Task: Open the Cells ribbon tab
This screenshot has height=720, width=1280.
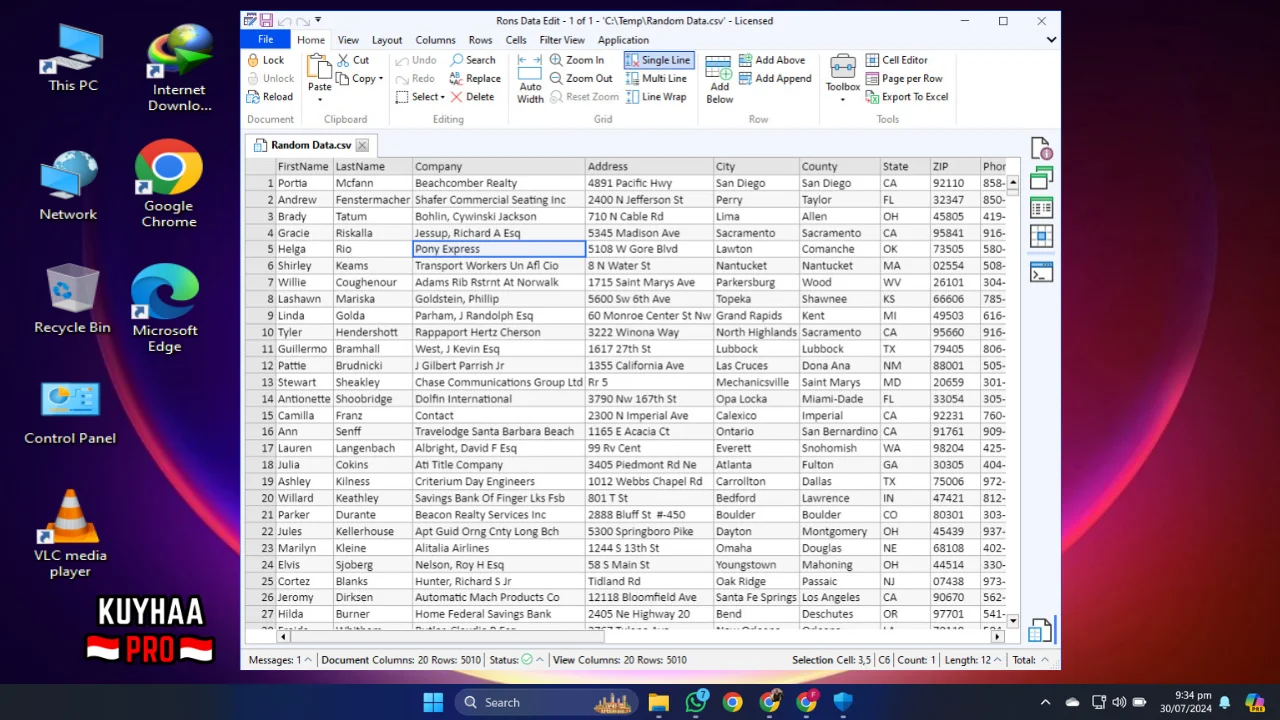Action: point(516,40)
